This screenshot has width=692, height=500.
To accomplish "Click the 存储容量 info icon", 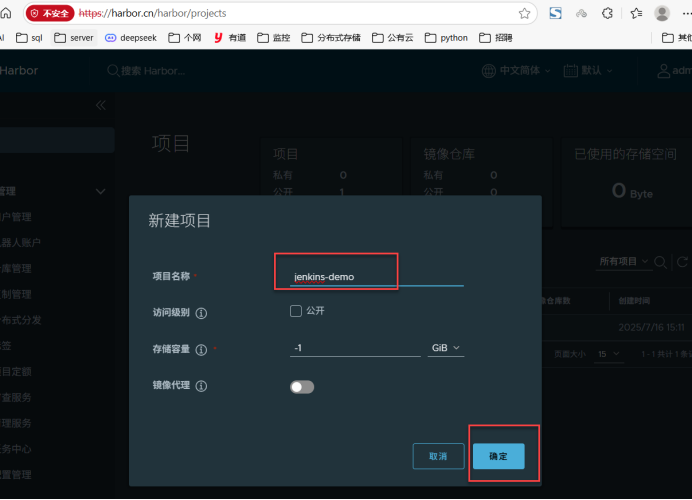I will 201,350.
